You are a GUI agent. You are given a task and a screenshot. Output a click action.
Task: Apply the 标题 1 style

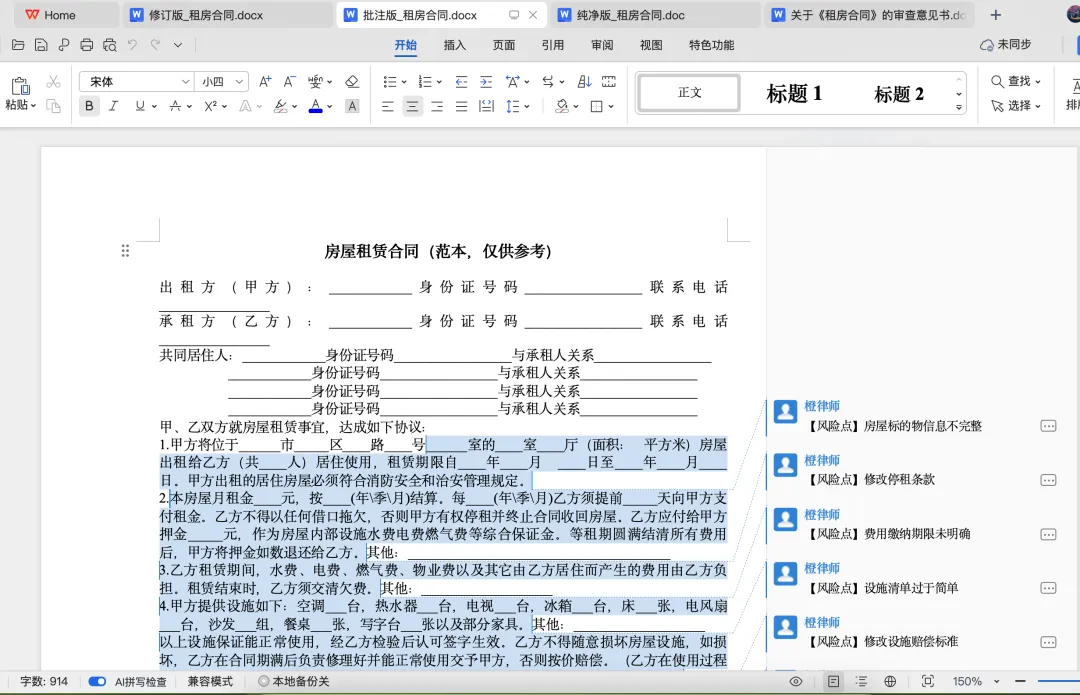click(794, 93)
